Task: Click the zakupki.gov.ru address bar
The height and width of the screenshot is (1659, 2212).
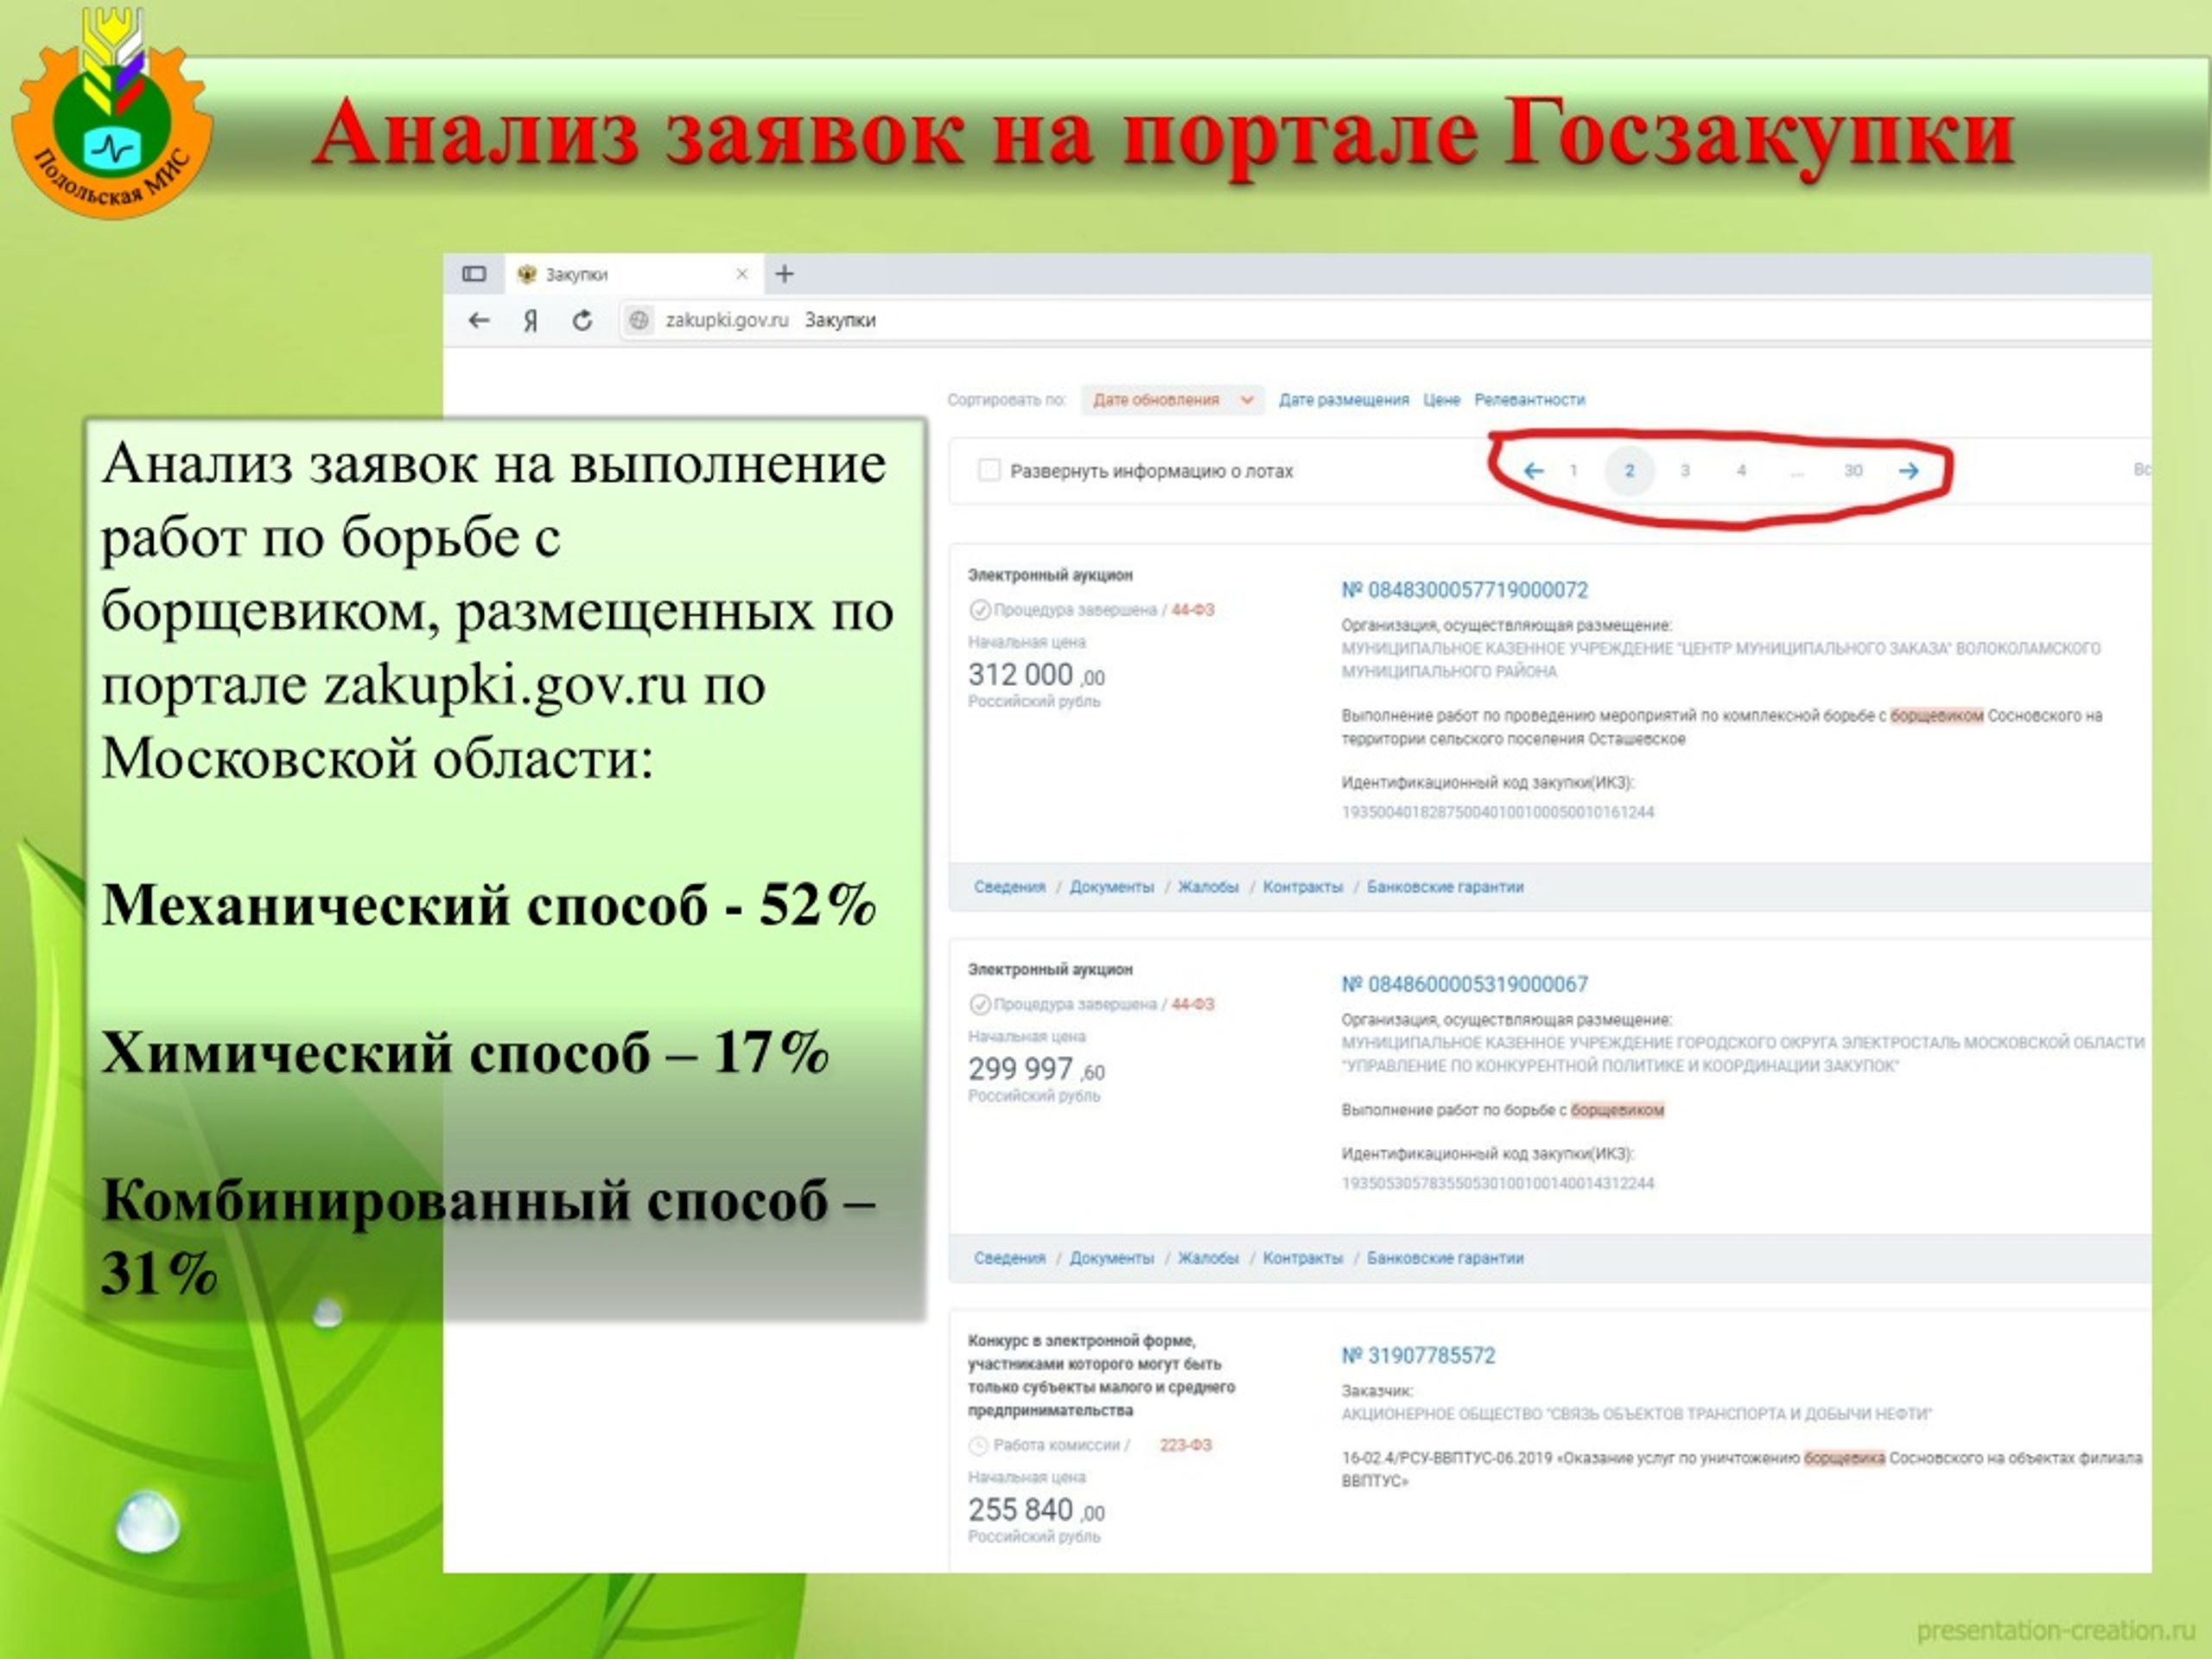Action: point(1385,320)
